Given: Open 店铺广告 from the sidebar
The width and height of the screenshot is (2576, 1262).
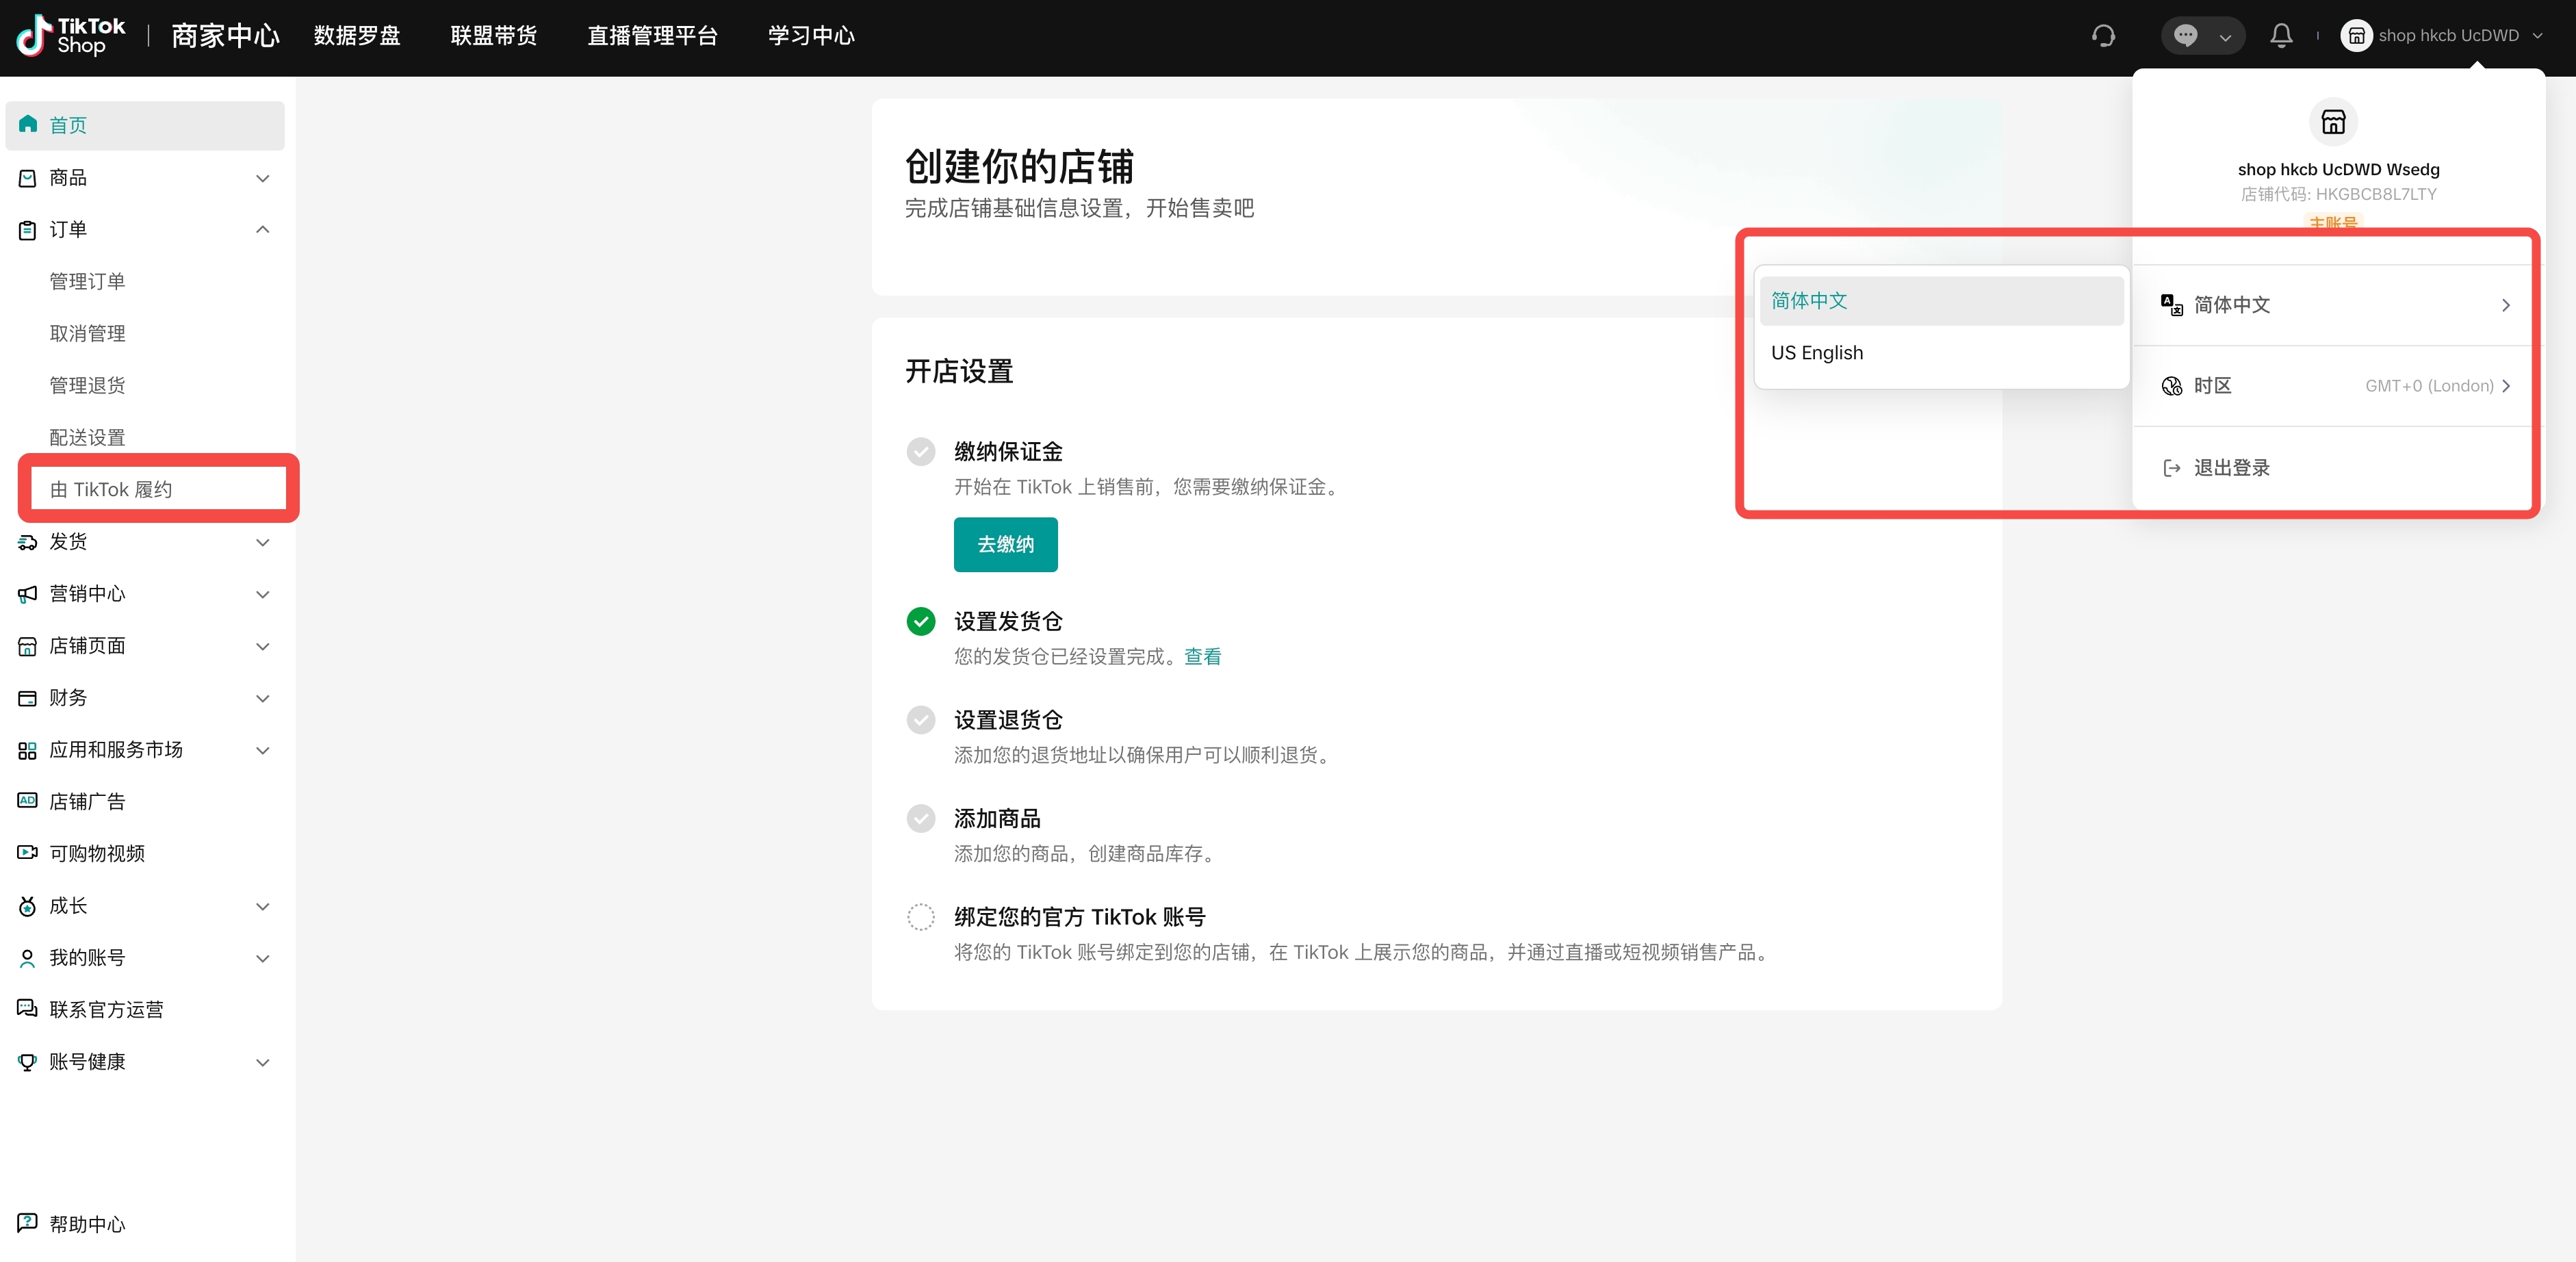Looking at the screenshot, I should point(87,801).
